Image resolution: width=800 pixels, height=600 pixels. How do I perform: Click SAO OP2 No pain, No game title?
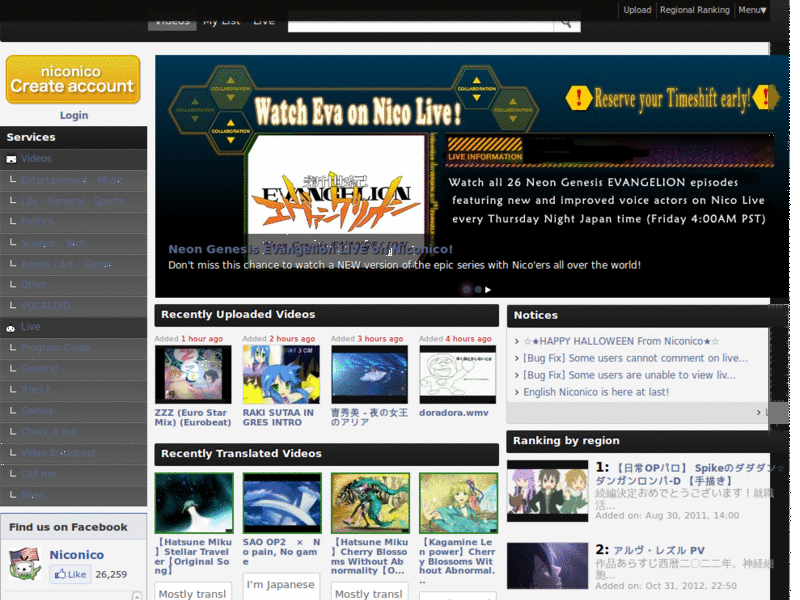click(282, 552)
